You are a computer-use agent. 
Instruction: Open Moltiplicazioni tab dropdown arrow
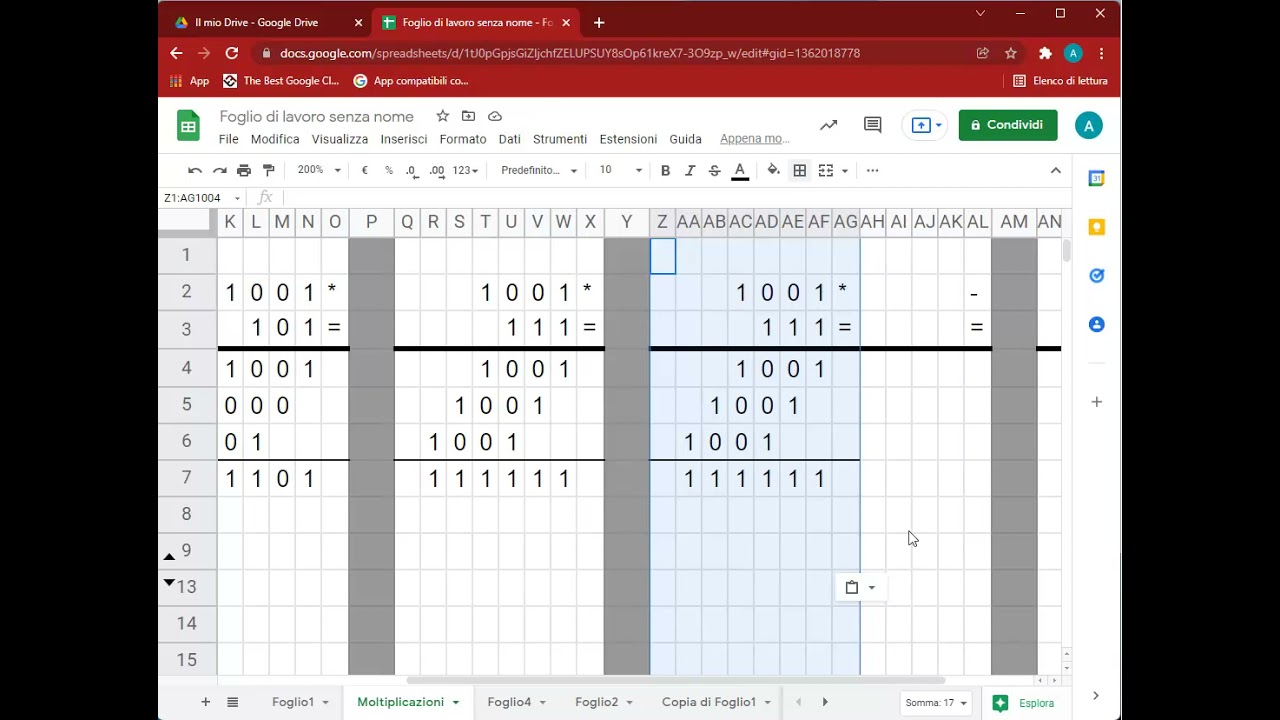coord(455,703)
